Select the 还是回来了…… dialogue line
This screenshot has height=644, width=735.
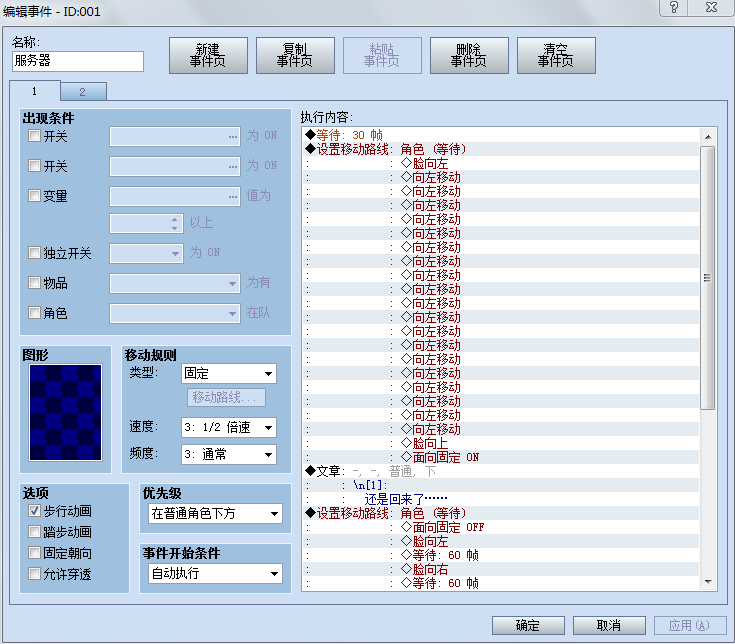pos(501,499)
